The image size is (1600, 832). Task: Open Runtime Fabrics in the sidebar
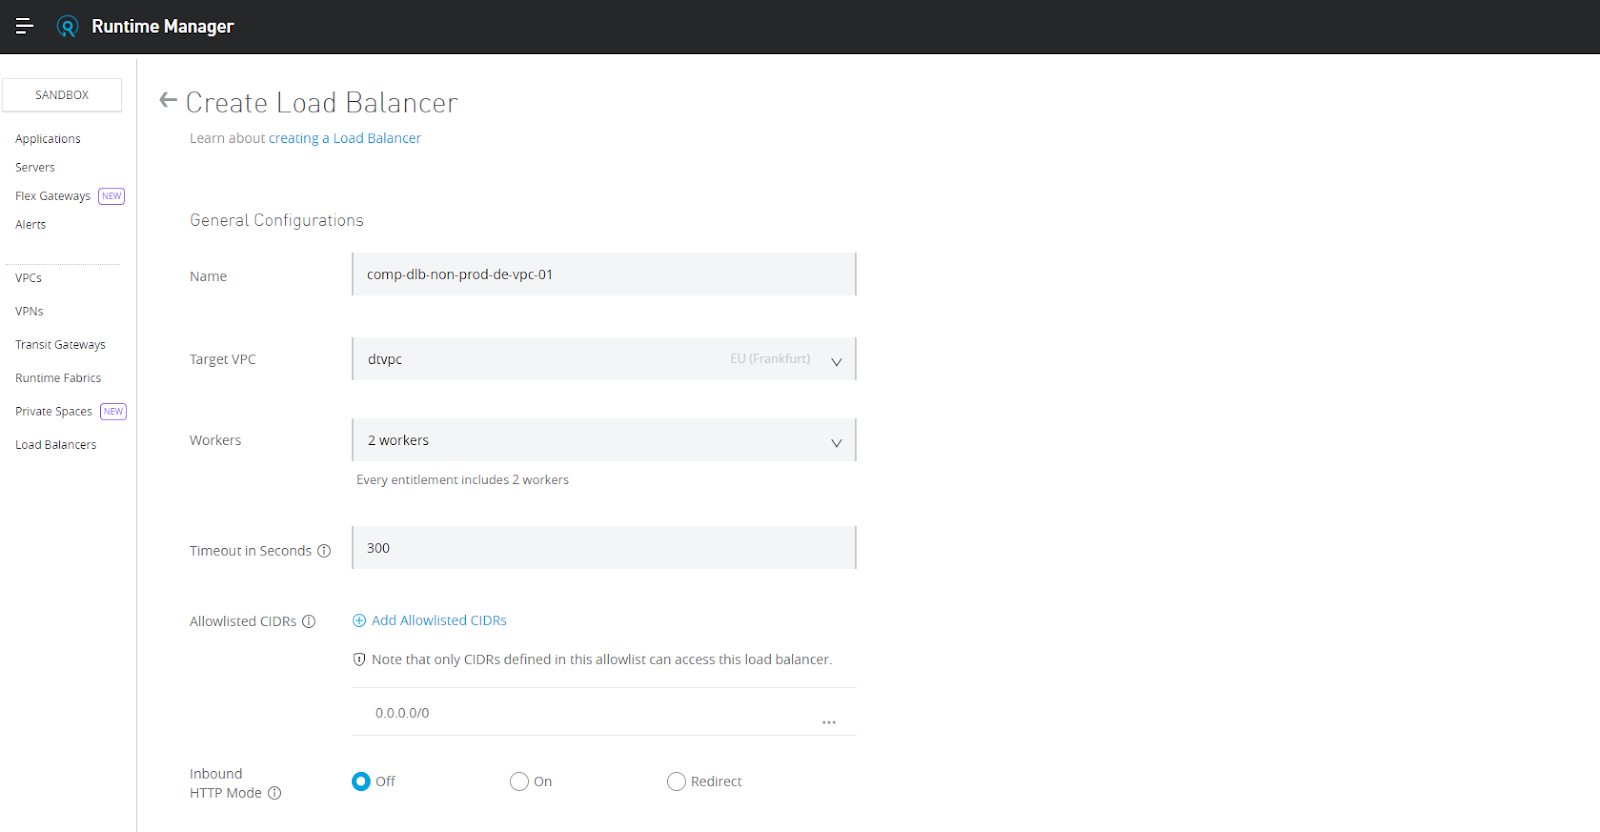(x=58, y=378)
